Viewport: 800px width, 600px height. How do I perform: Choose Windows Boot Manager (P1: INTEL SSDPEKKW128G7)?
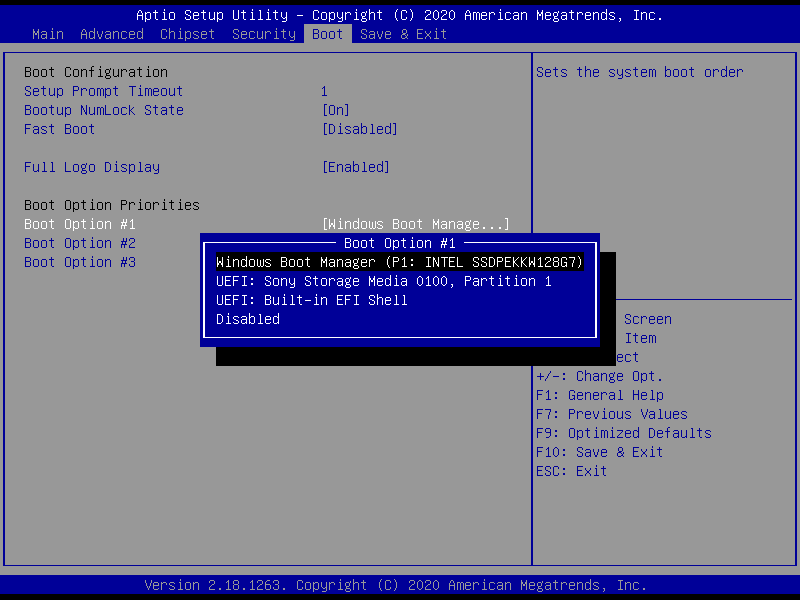click(x=399, y=262)
